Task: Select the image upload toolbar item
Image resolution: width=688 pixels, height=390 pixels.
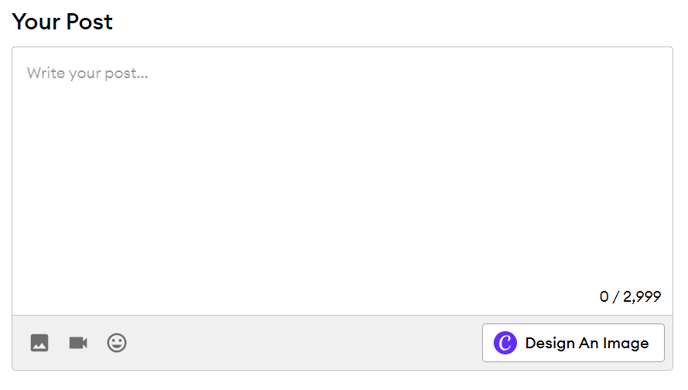Action: [39, 343]
